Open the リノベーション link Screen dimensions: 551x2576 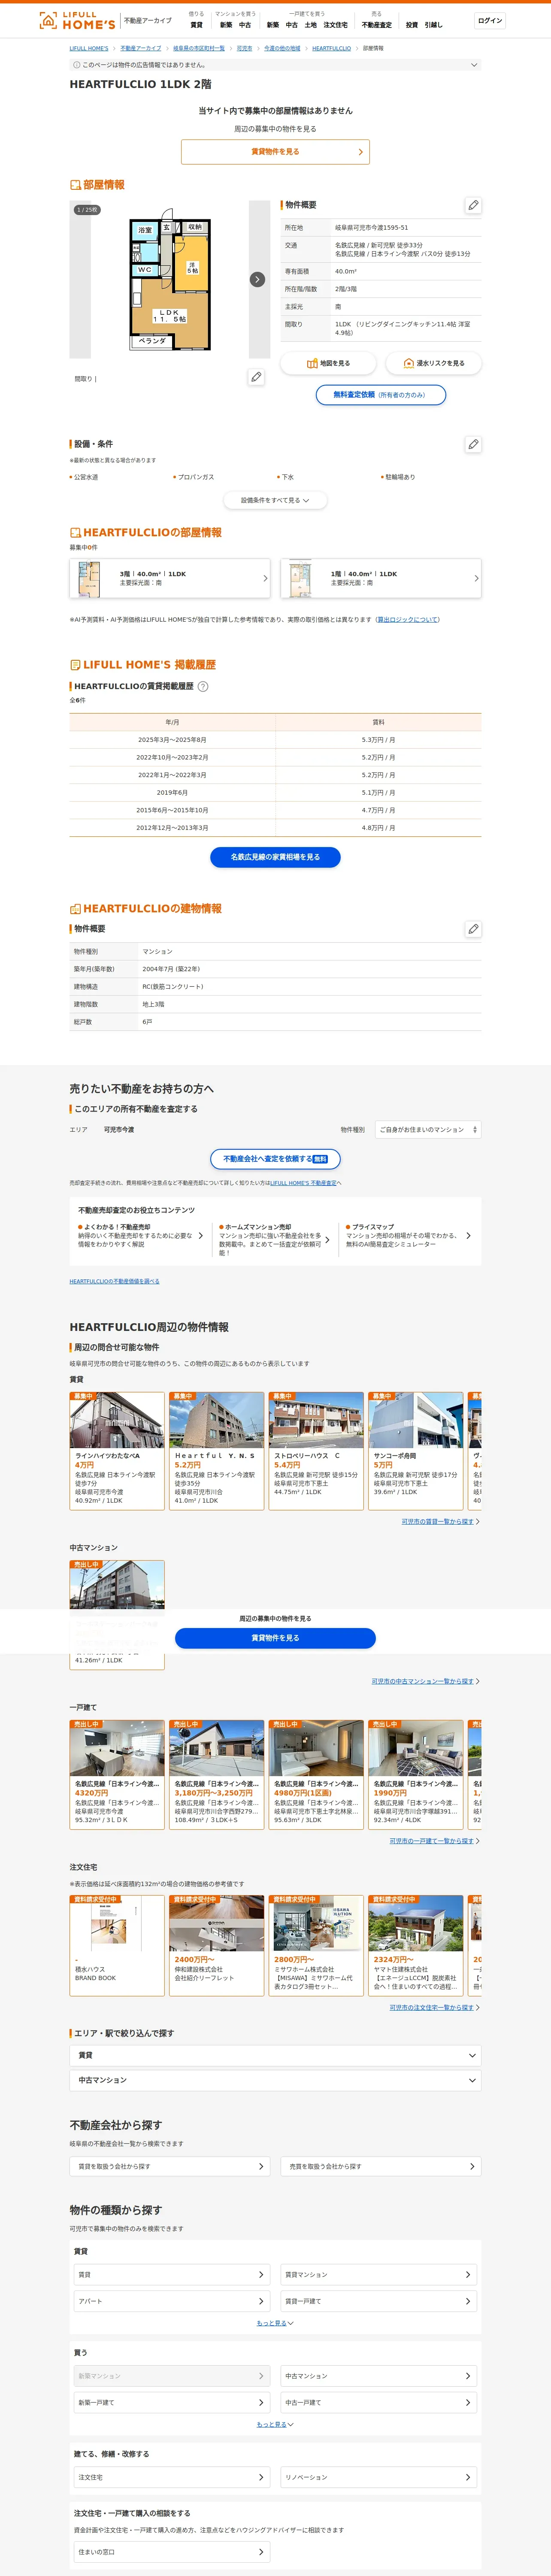point(379,2477)
